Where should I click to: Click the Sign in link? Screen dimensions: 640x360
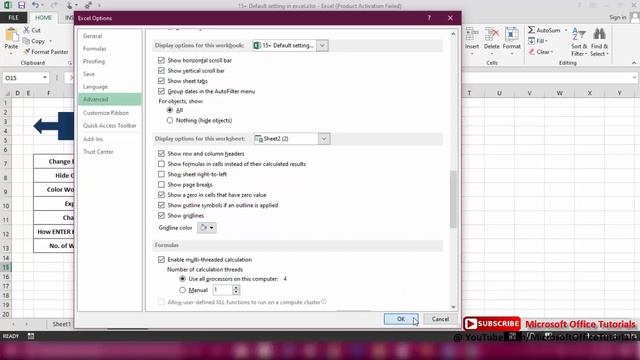(617, 17)
